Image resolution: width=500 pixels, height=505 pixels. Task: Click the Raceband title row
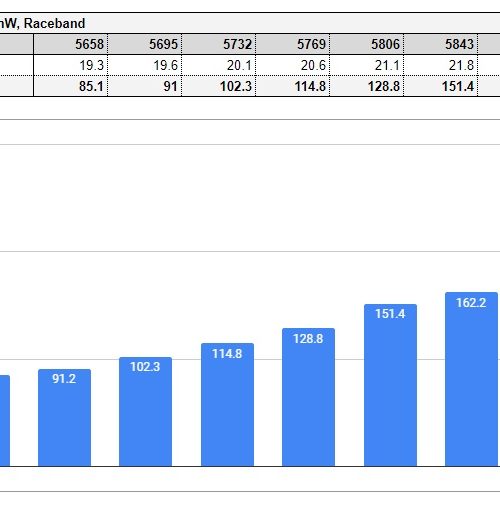(x=250, y=23)
